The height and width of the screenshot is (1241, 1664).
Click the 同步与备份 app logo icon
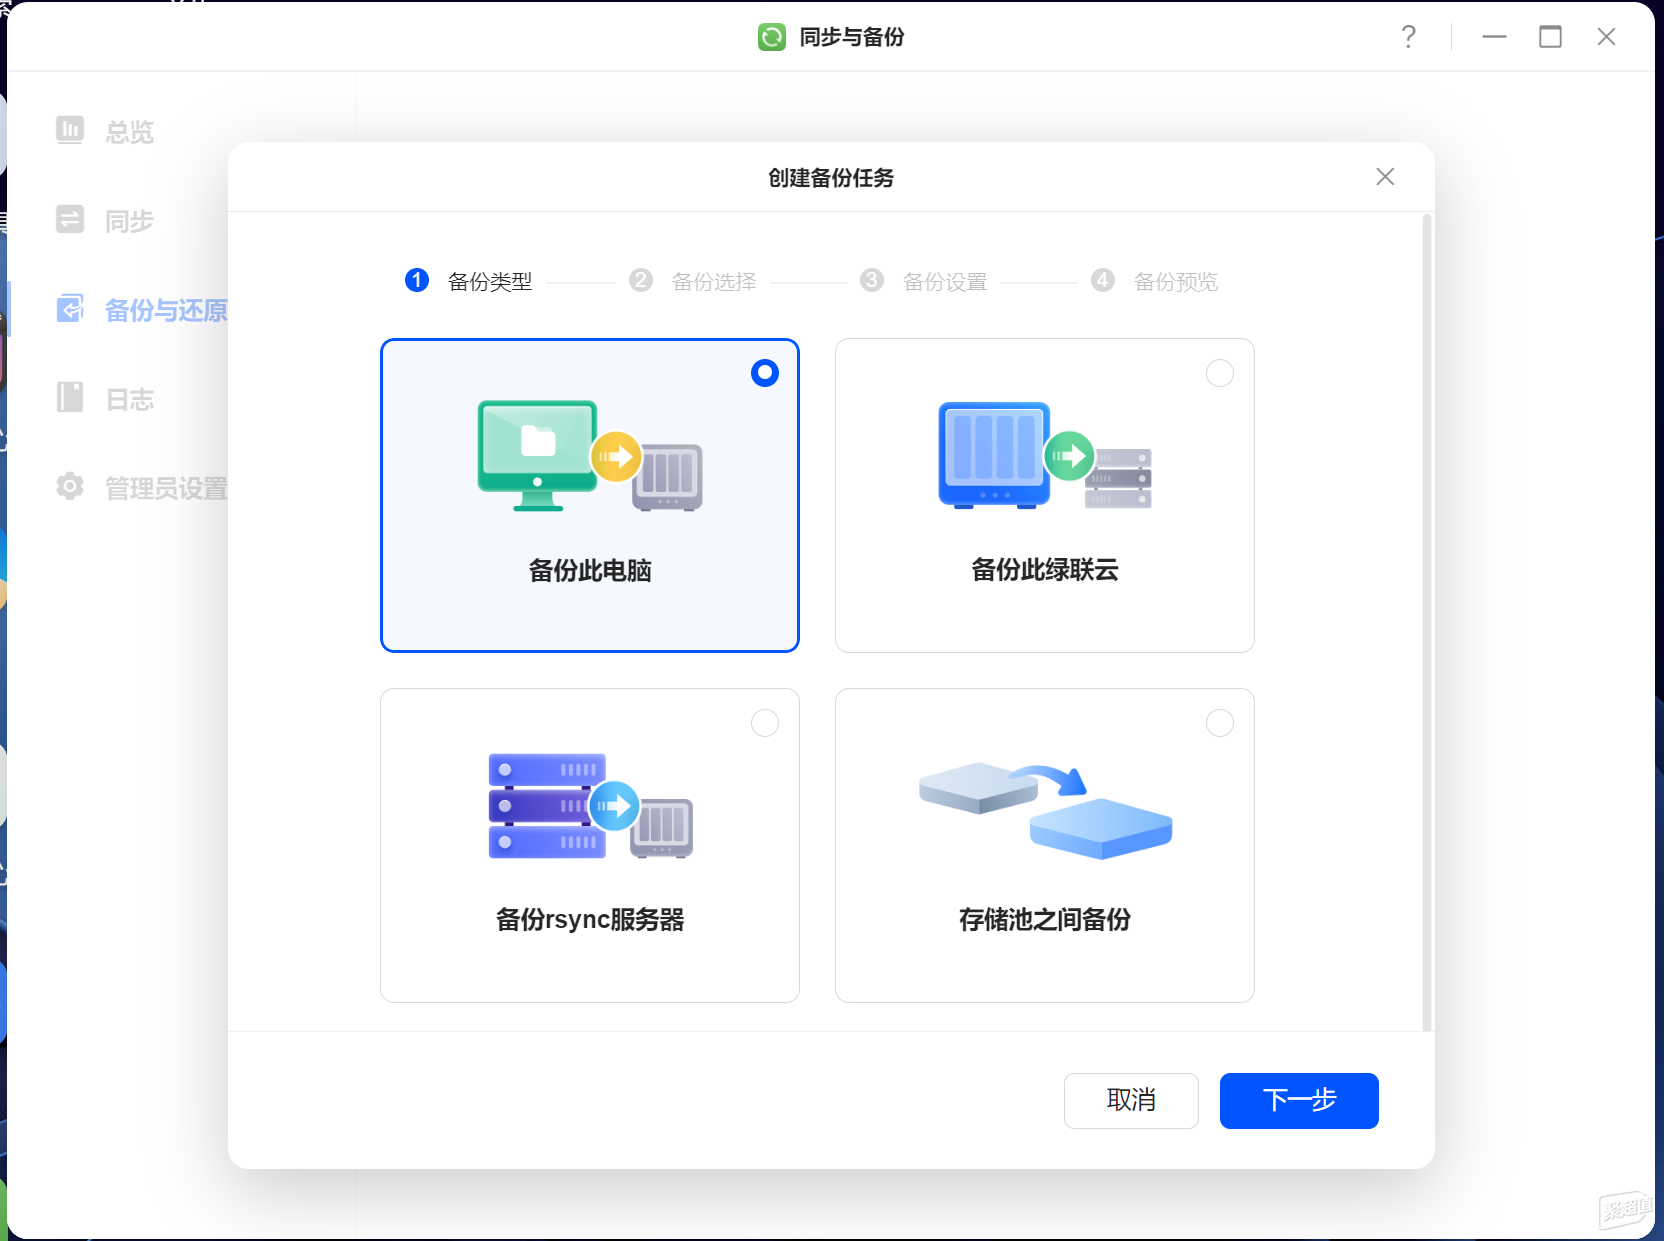772,37
